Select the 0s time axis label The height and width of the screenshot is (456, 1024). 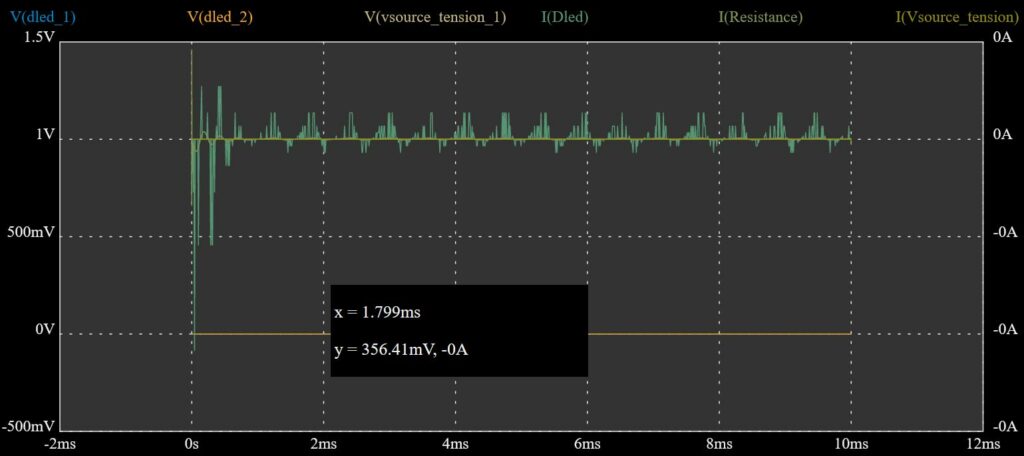click(x=191, y=444)
